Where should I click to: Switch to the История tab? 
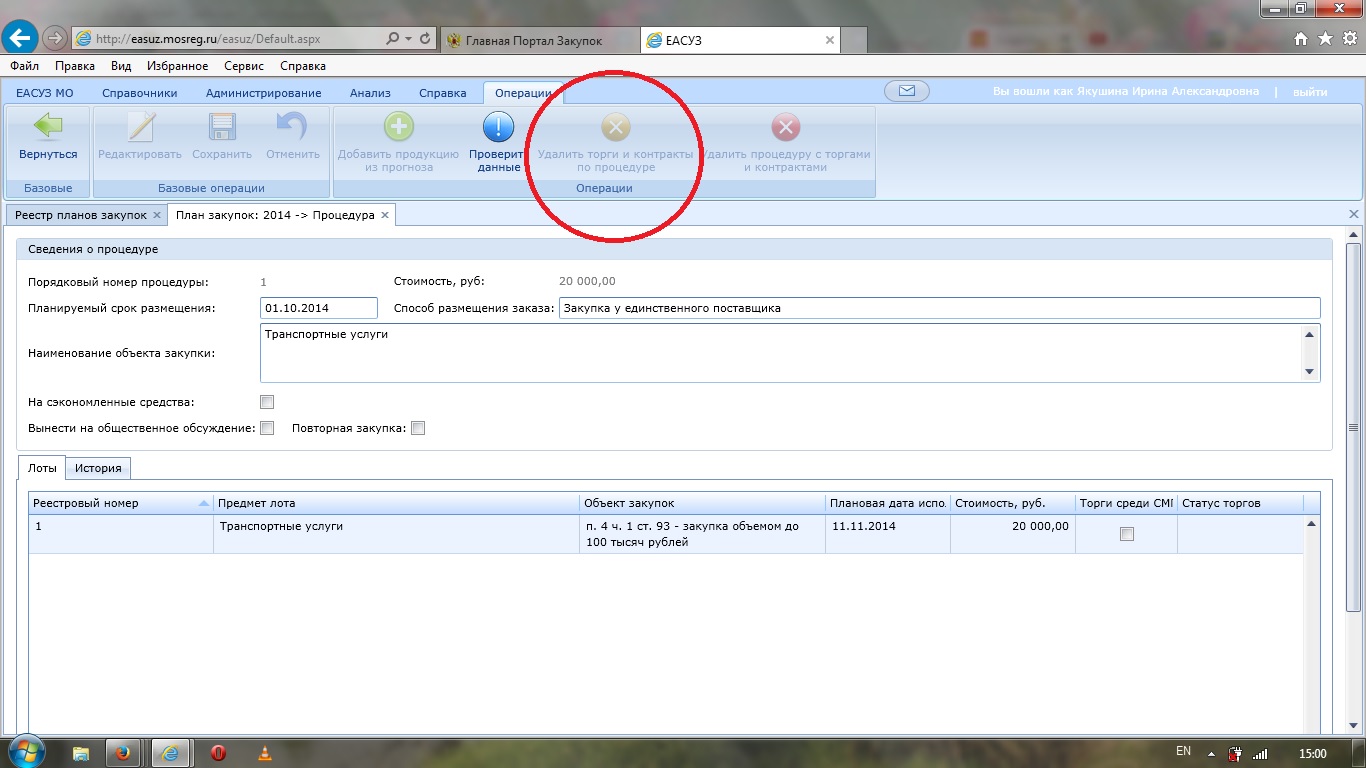(x=98, y=468)
